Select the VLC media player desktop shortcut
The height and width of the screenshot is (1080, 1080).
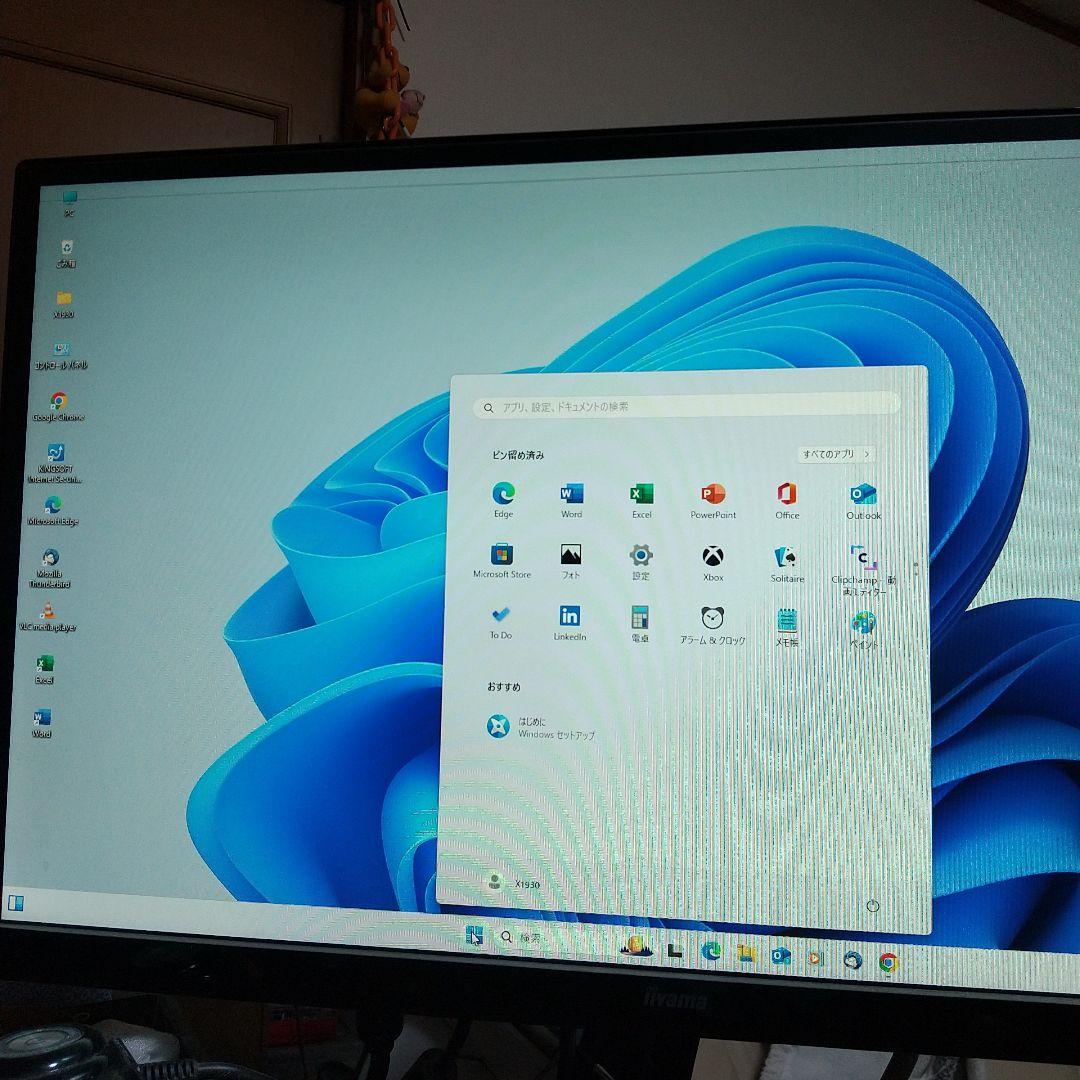click(47, 617)
